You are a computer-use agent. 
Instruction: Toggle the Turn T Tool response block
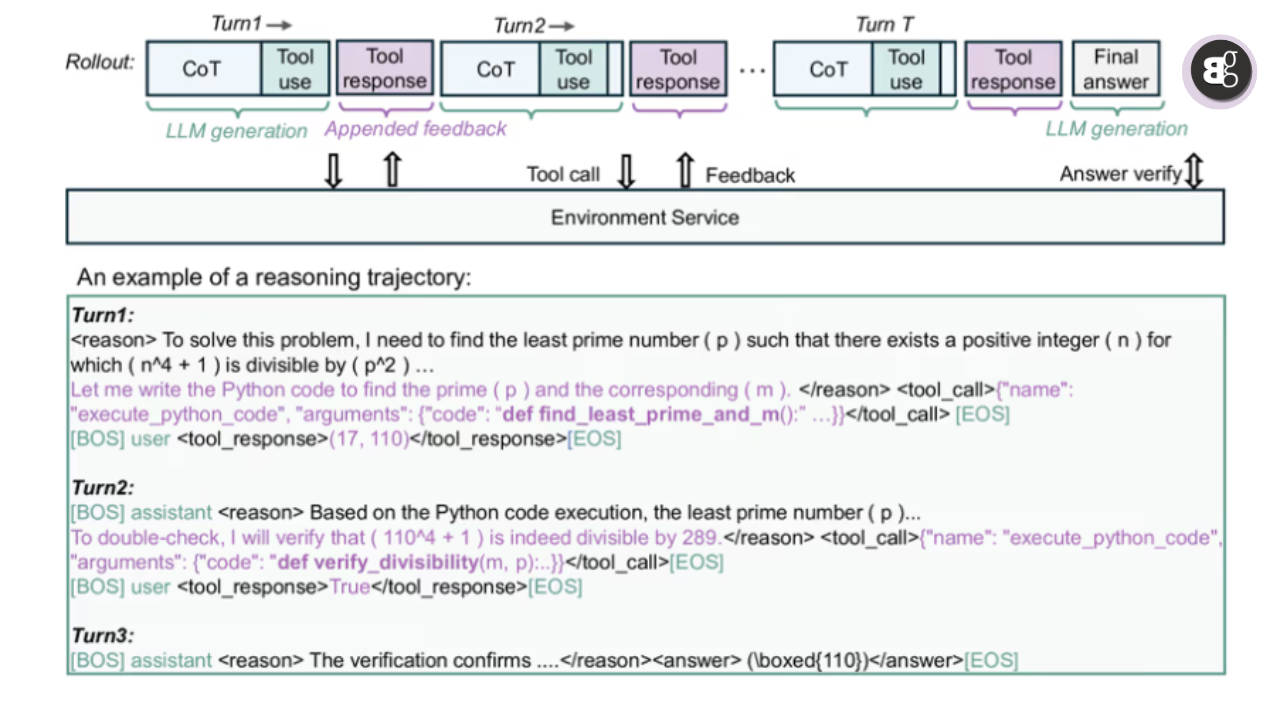click(x=1013, y=69)
